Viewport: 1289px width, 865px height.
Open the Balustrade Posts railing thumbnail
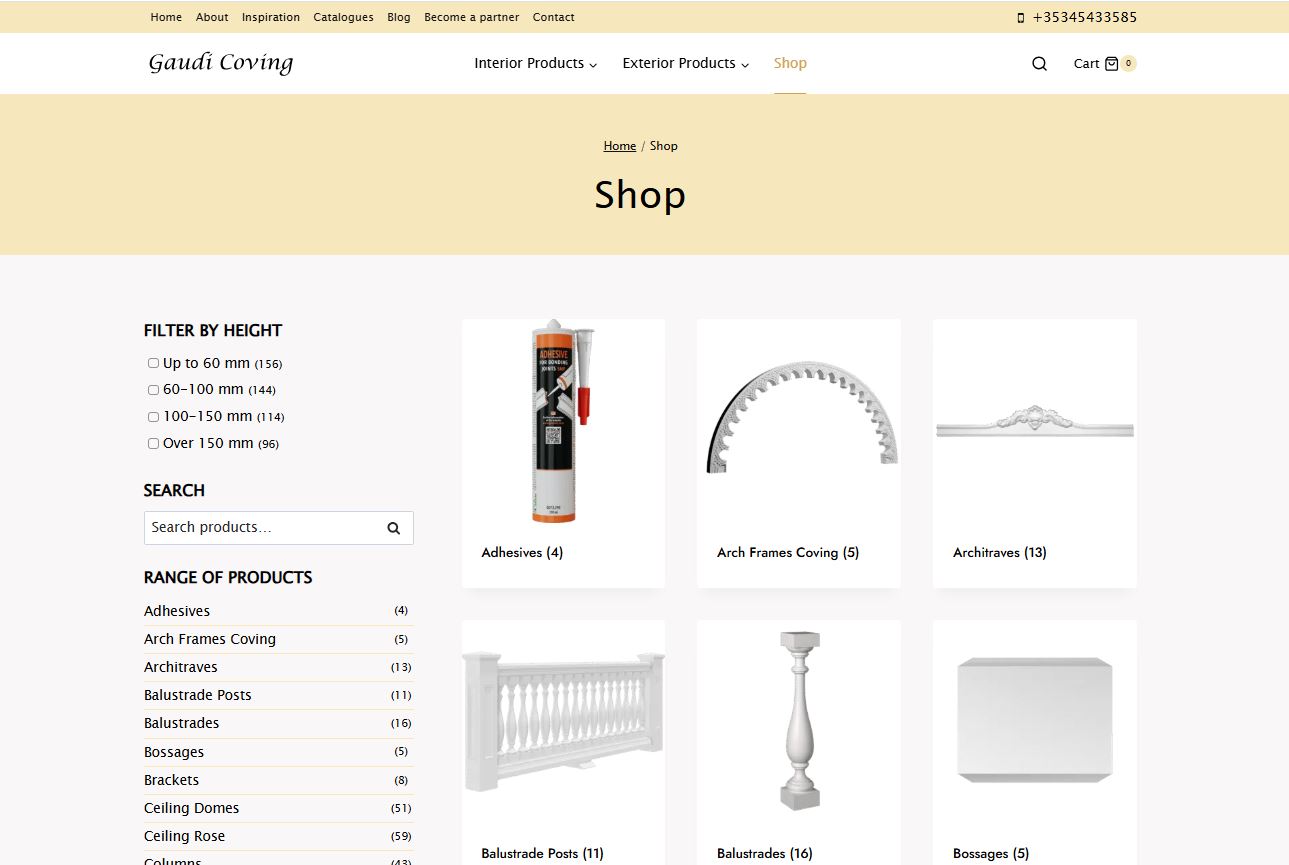(563, 722)
